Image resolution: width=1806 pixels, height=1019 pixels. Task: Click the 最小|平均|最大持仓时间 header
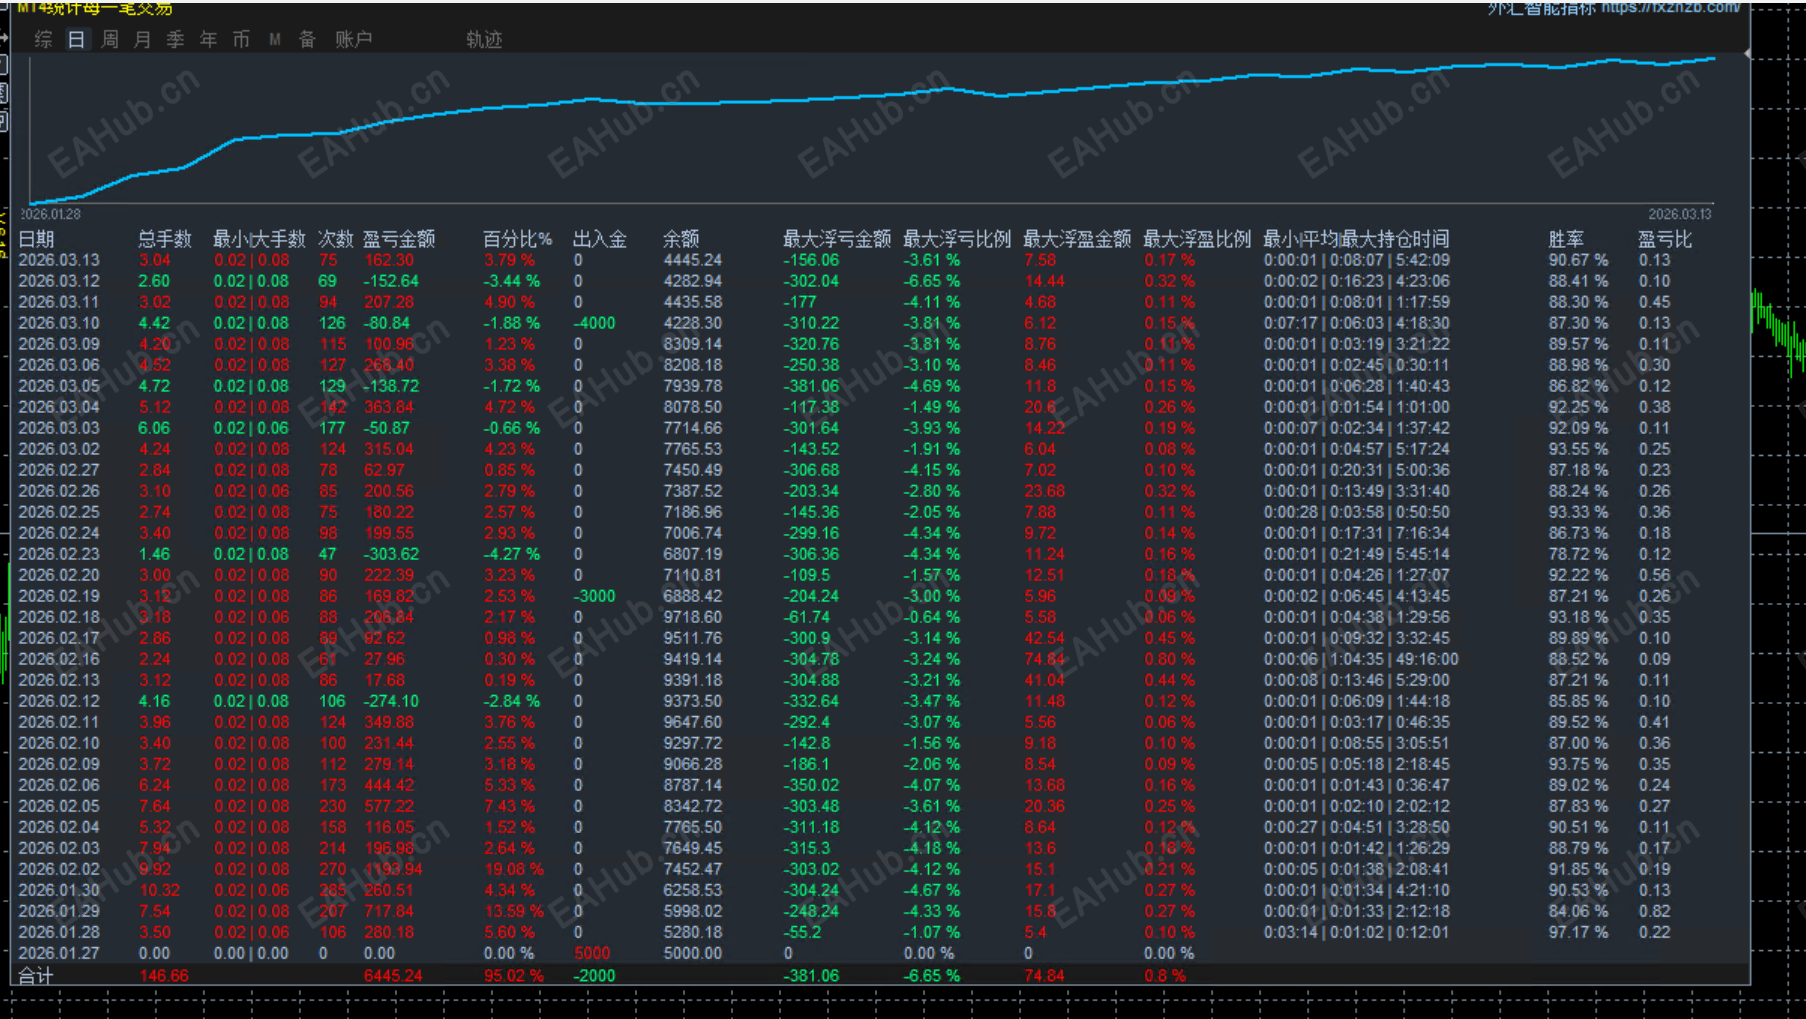[x=1356, y=239]
